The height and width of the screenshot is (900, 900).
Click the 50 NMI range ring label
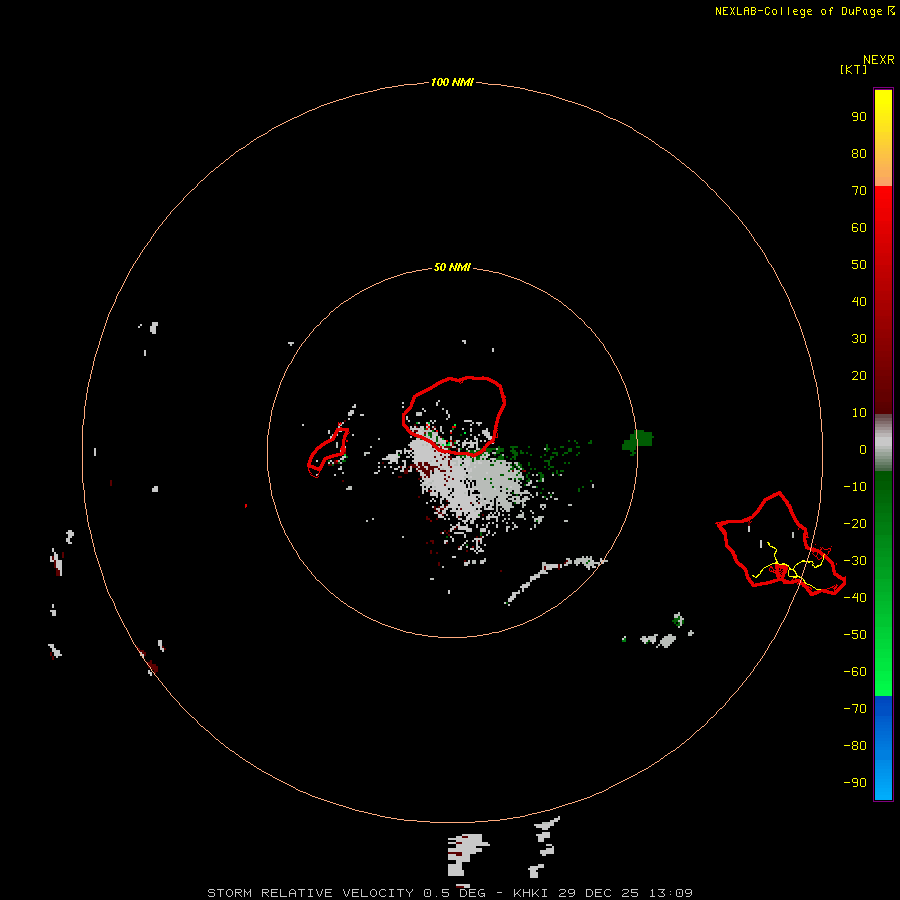click(452, 267)
